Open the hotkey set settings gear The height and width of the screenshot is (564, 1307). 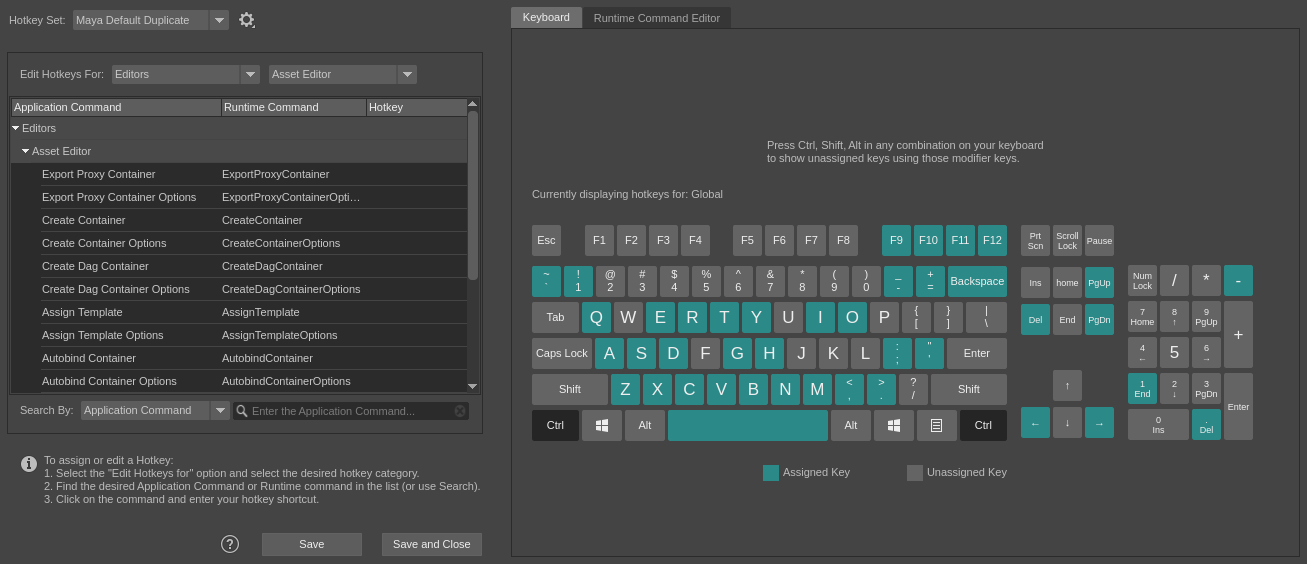click(246, 20)
